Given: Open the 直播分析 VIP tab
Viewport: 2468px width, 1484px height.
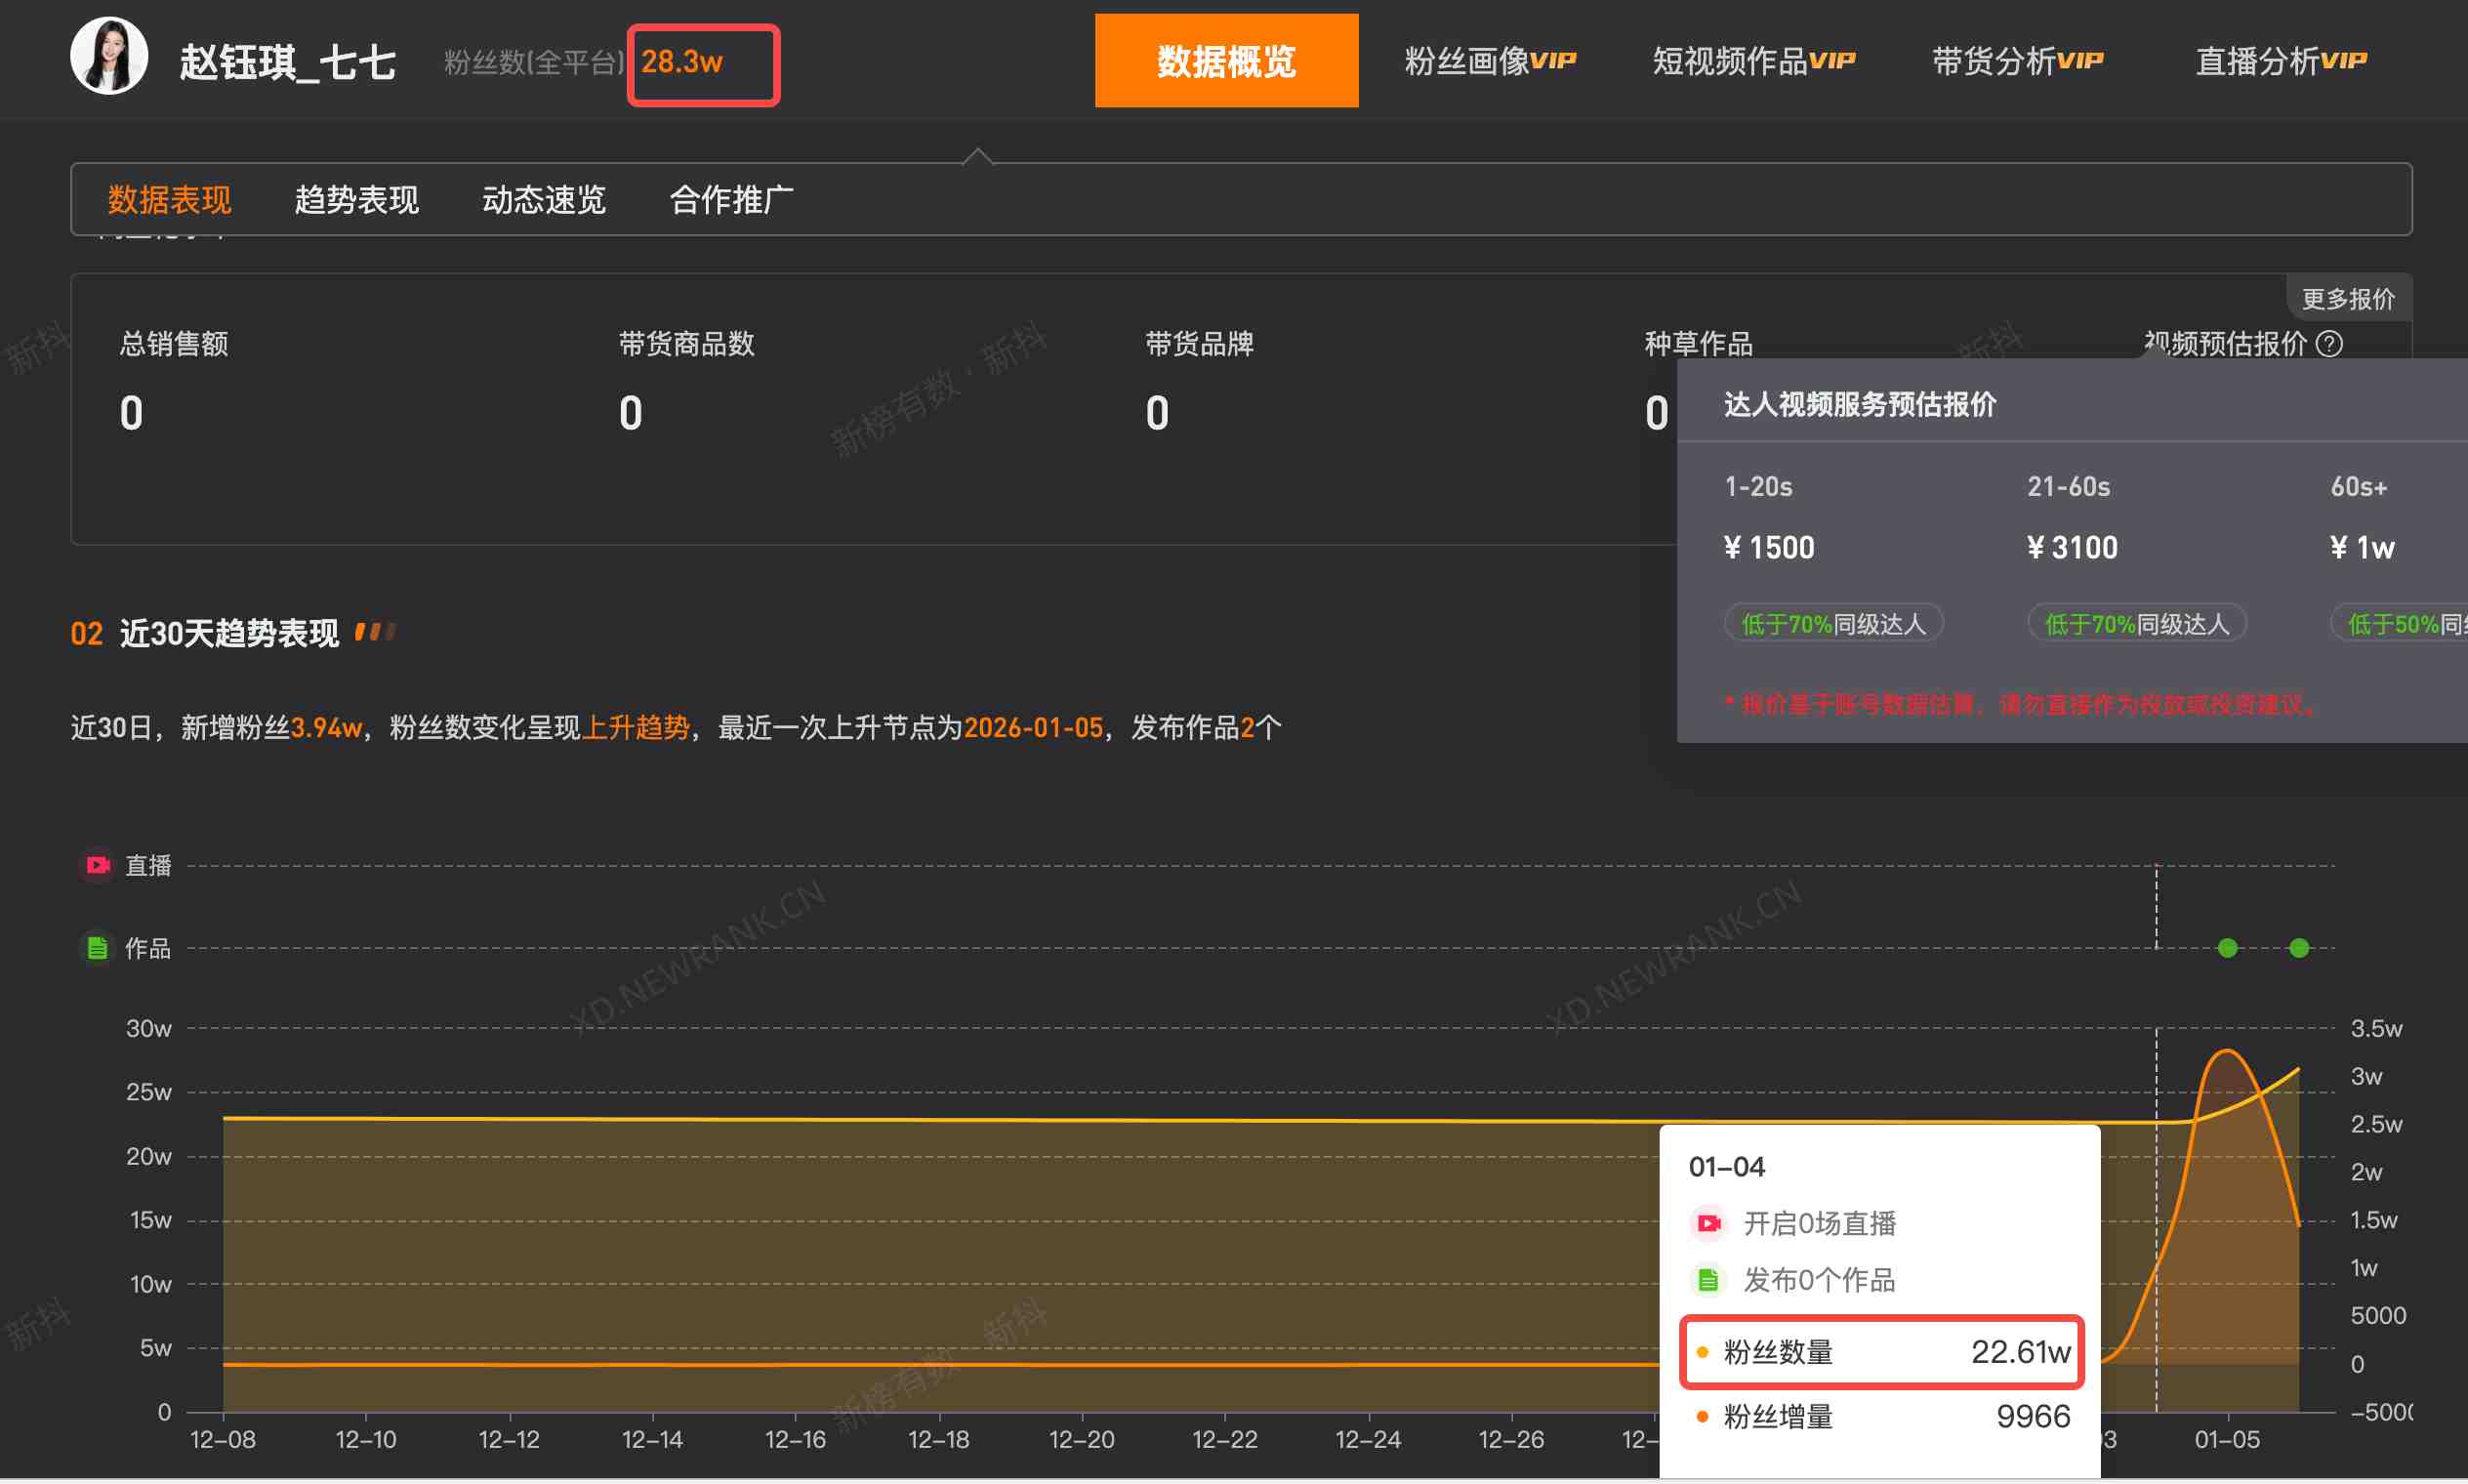Looking at the screenshot, I should [2280, 61].
